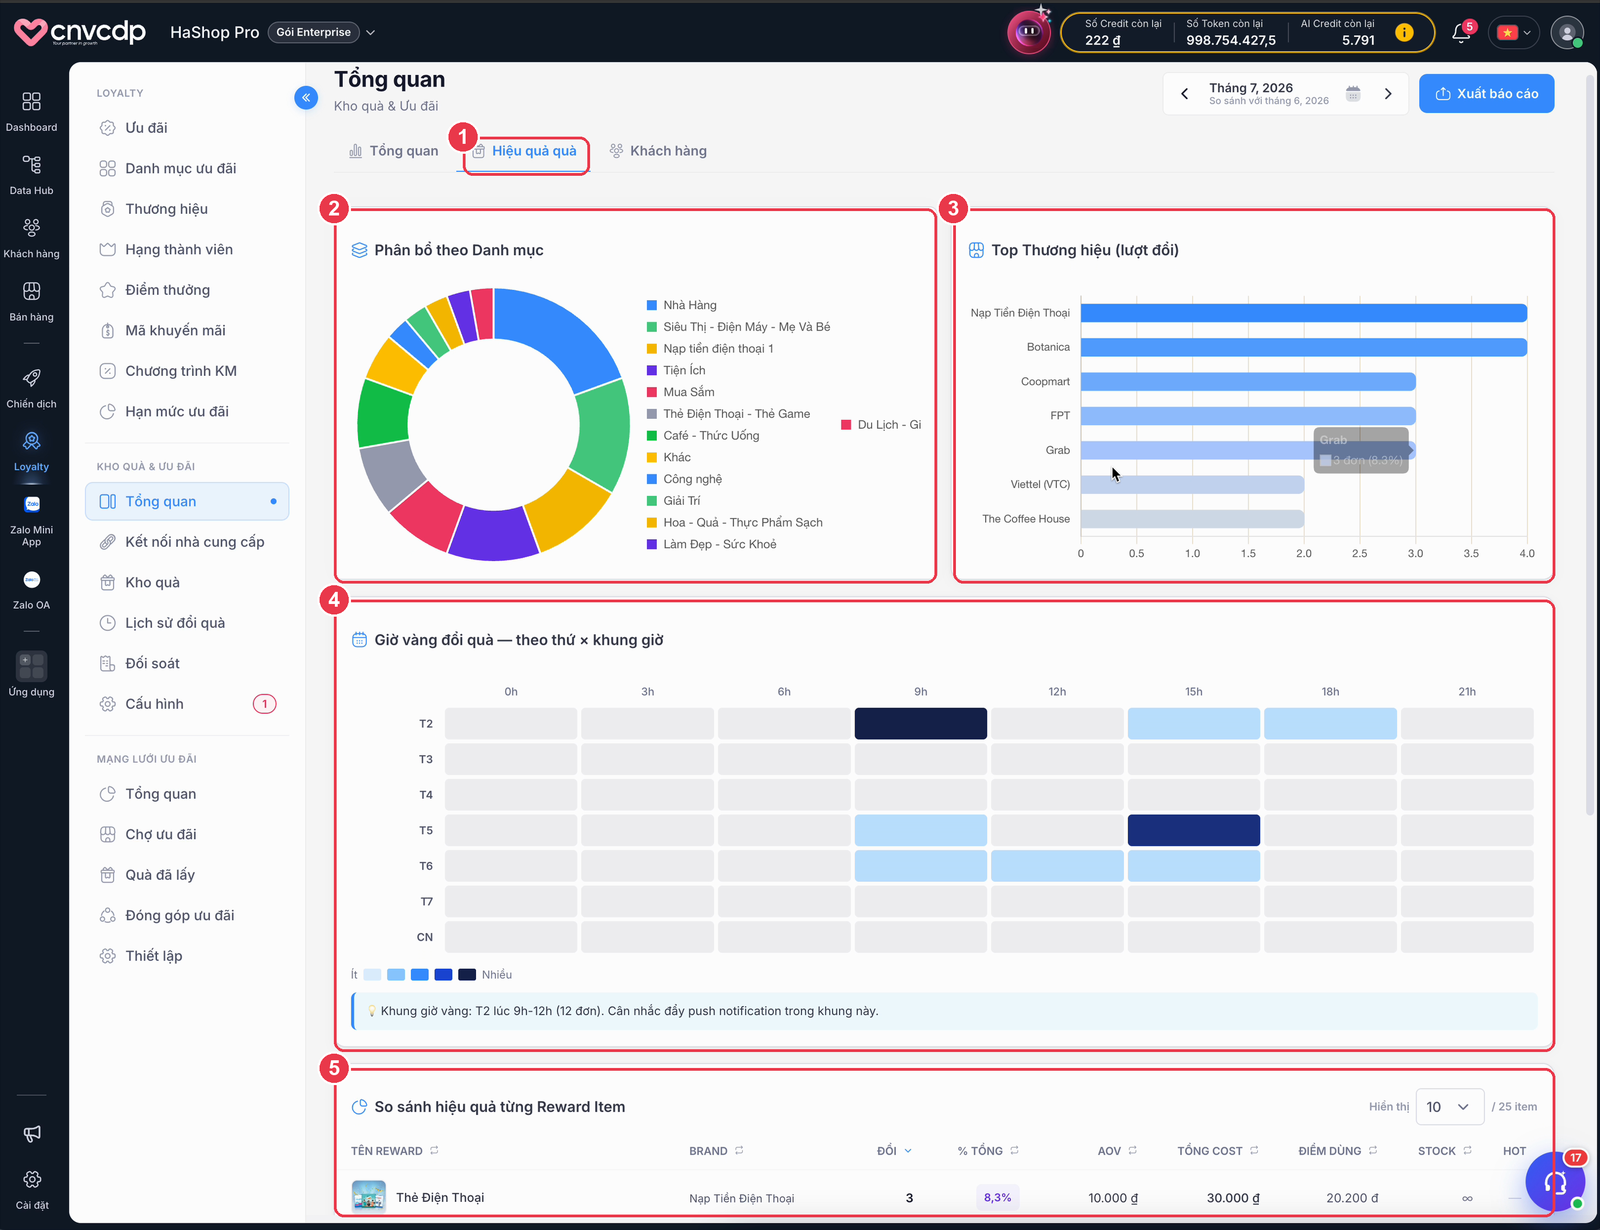
Task: Open support chat bubble
Action: [1555, 1182]
